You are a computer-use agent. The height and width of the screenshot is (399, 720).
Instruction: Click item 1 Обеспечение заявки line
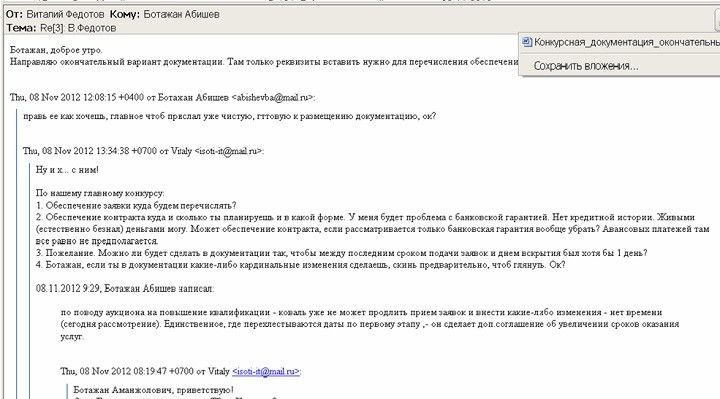pyautogui.click(x=136, y=205)
